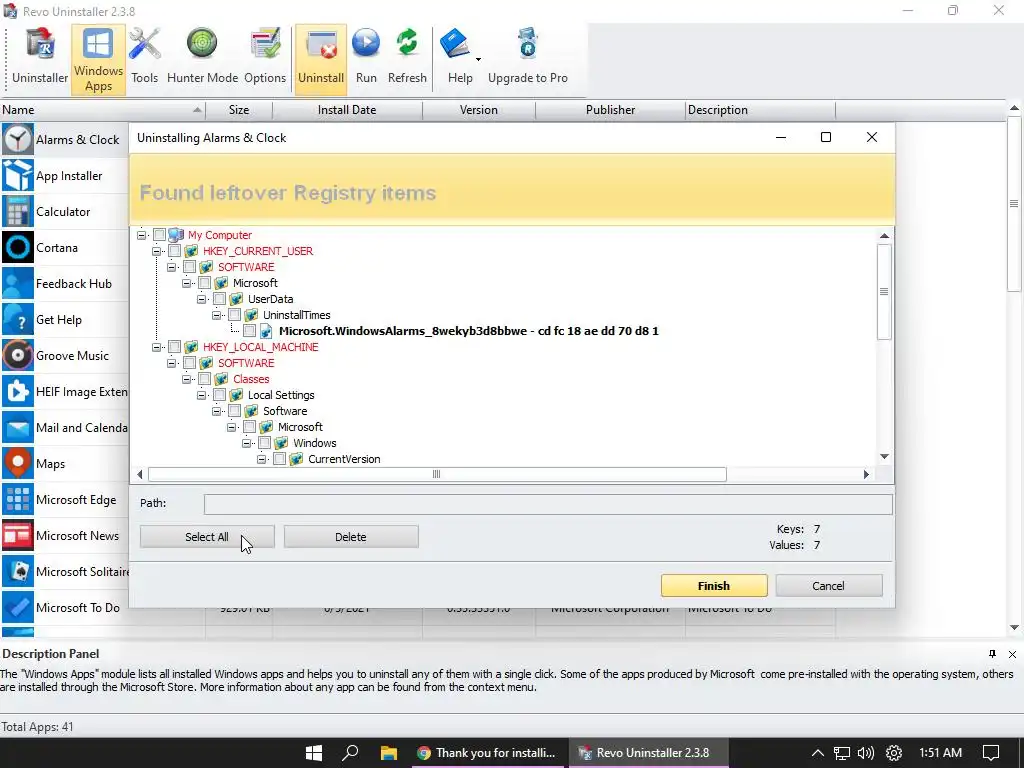
Task: Check the Local Settings checkbox
Action: [219, 394]
